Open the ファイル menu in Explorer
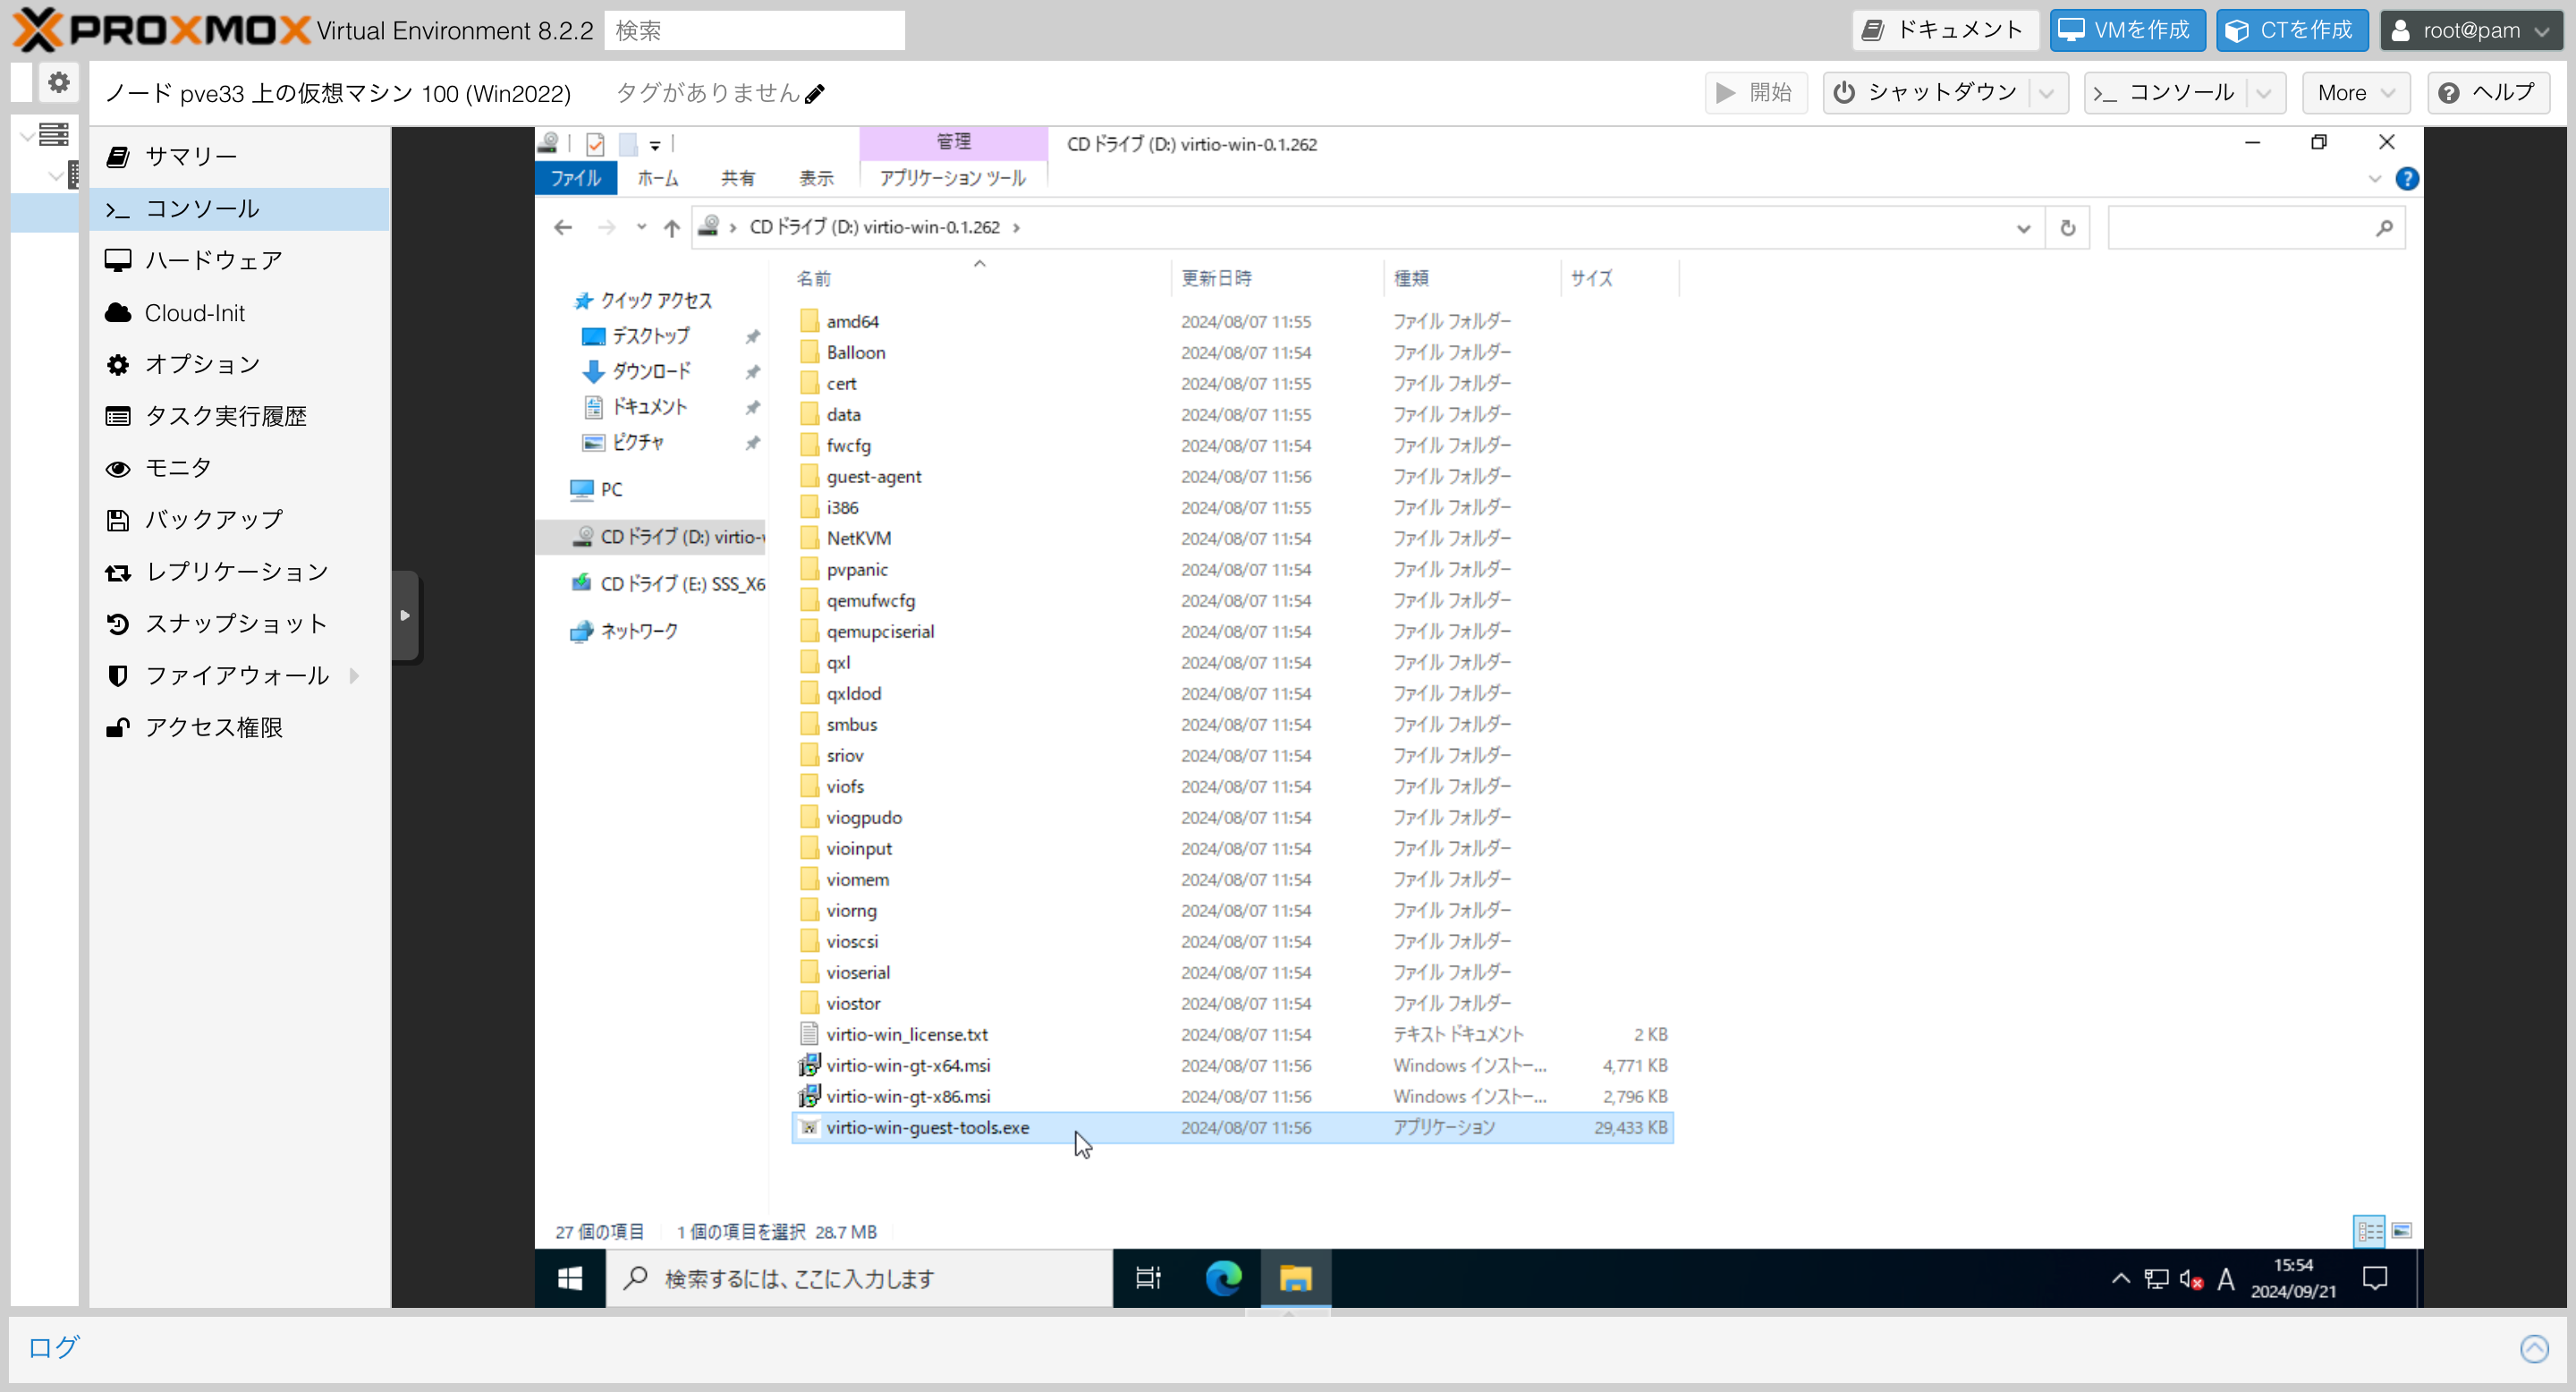Image resolution: width=2576 pixels, height=1392 pixels. pos(575,178)
